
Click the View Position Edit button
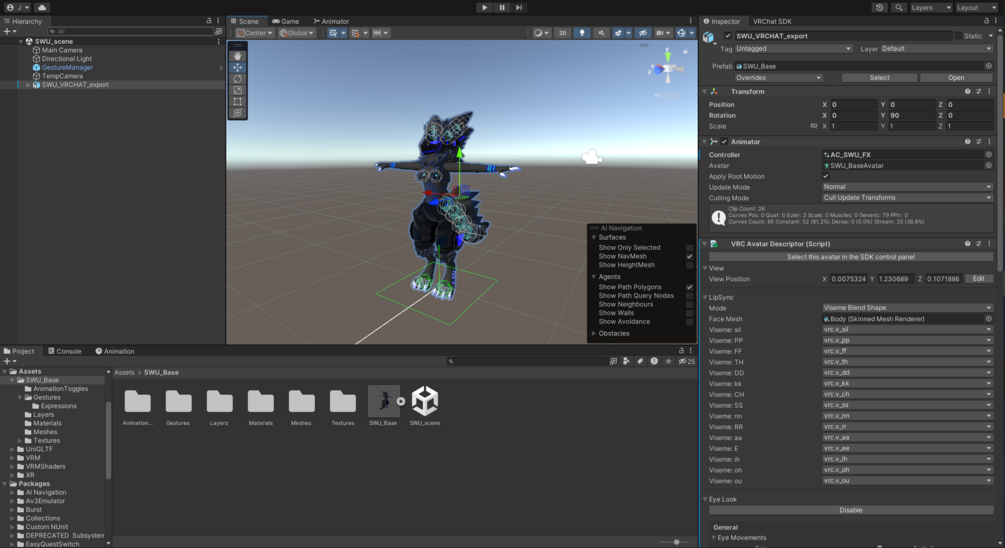click(978, 279)
